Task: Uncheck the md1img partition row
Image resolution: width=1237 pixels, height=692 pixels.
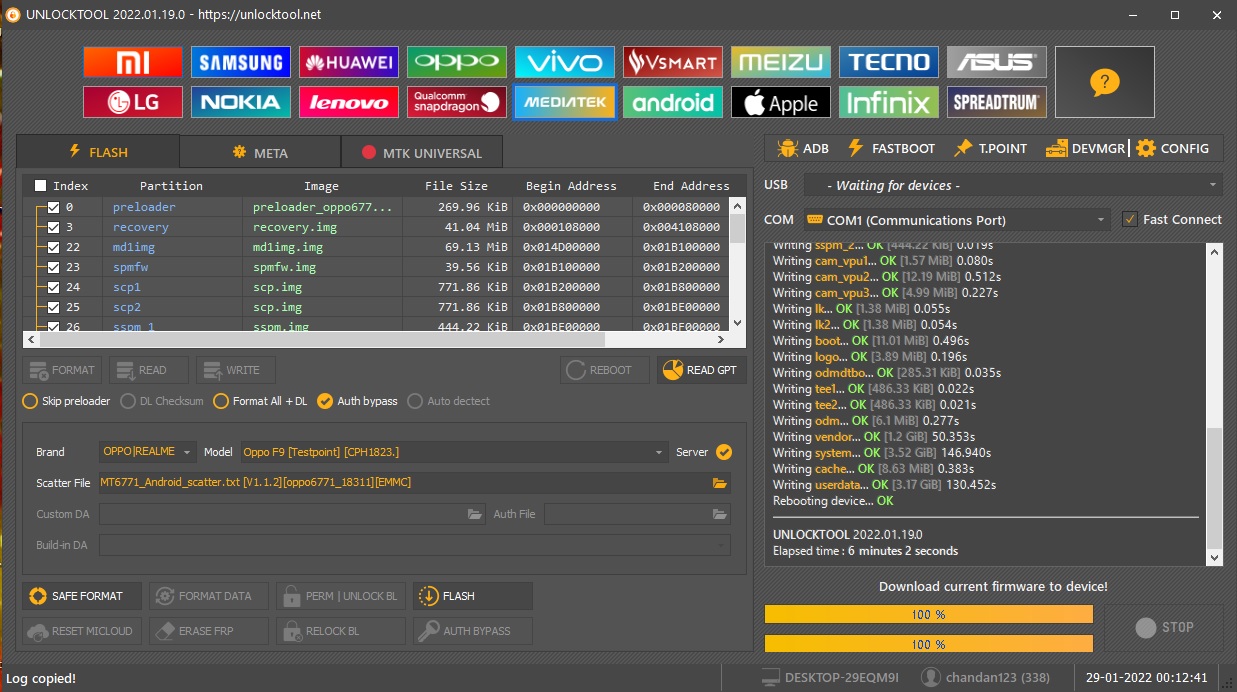Action: tap(53, 247)
